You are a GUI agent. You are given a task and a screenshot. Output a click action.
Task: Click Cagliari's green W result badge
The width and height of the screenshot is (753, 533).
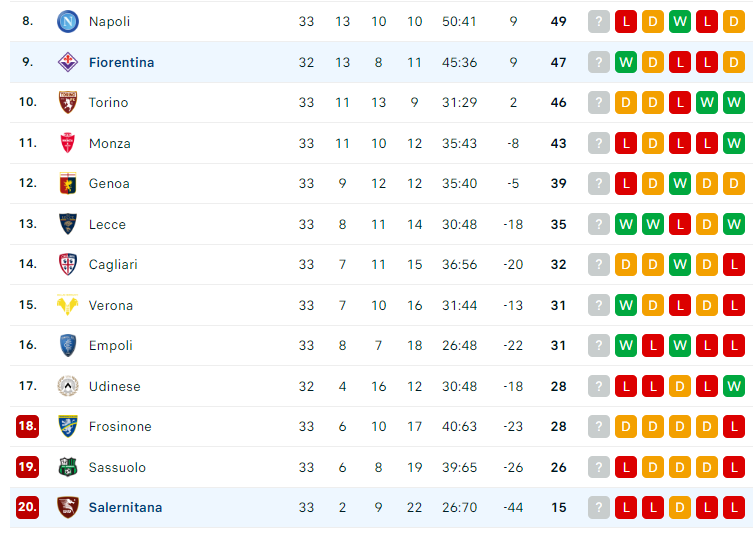point(680,265)
